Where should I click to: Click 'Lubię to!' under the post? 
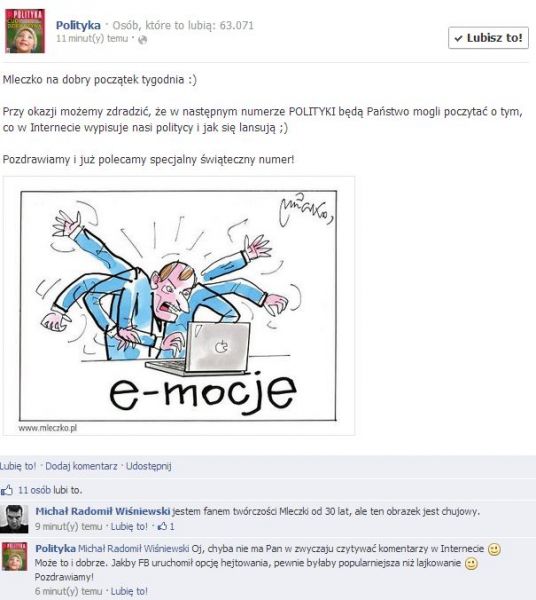click(x=18, y=466)
